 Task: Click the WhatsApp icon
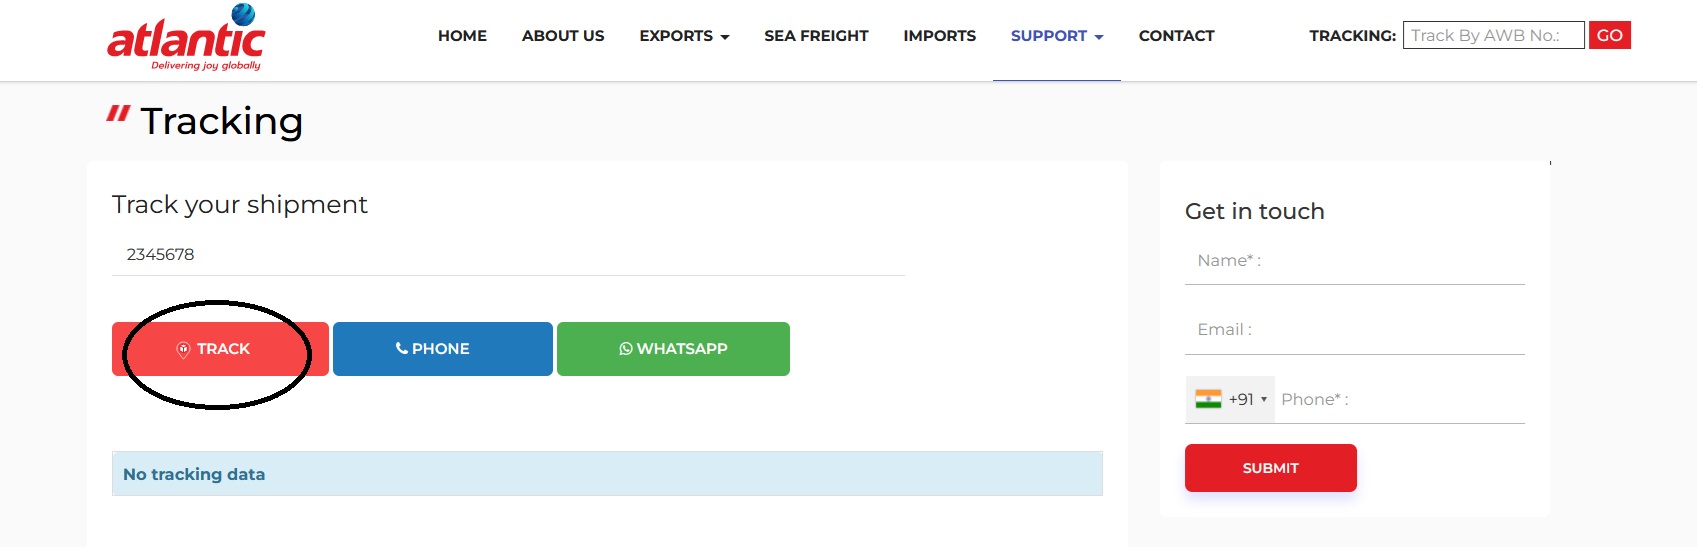(x=626, y=349)
